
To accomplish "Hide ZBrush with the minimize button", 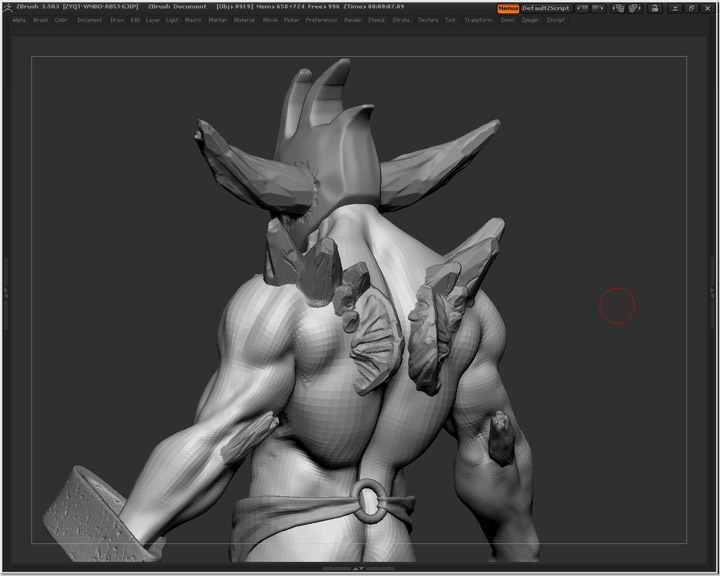I will tap(675, 8).
